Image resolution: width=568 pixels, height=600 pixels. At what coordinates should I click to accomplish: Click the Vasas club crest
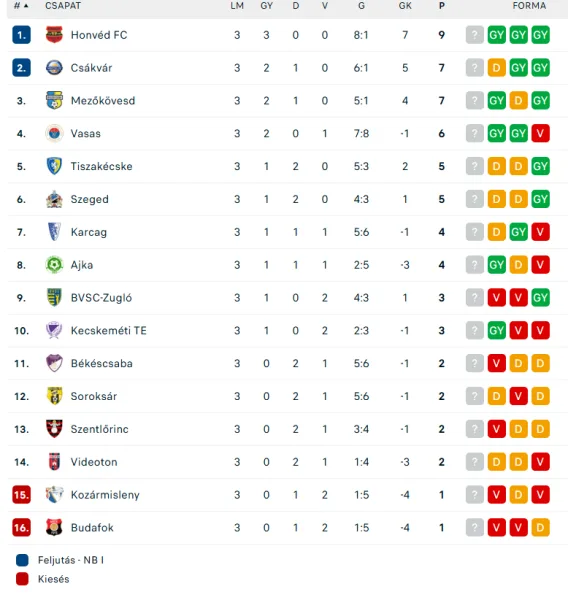(x=54, y=134)
